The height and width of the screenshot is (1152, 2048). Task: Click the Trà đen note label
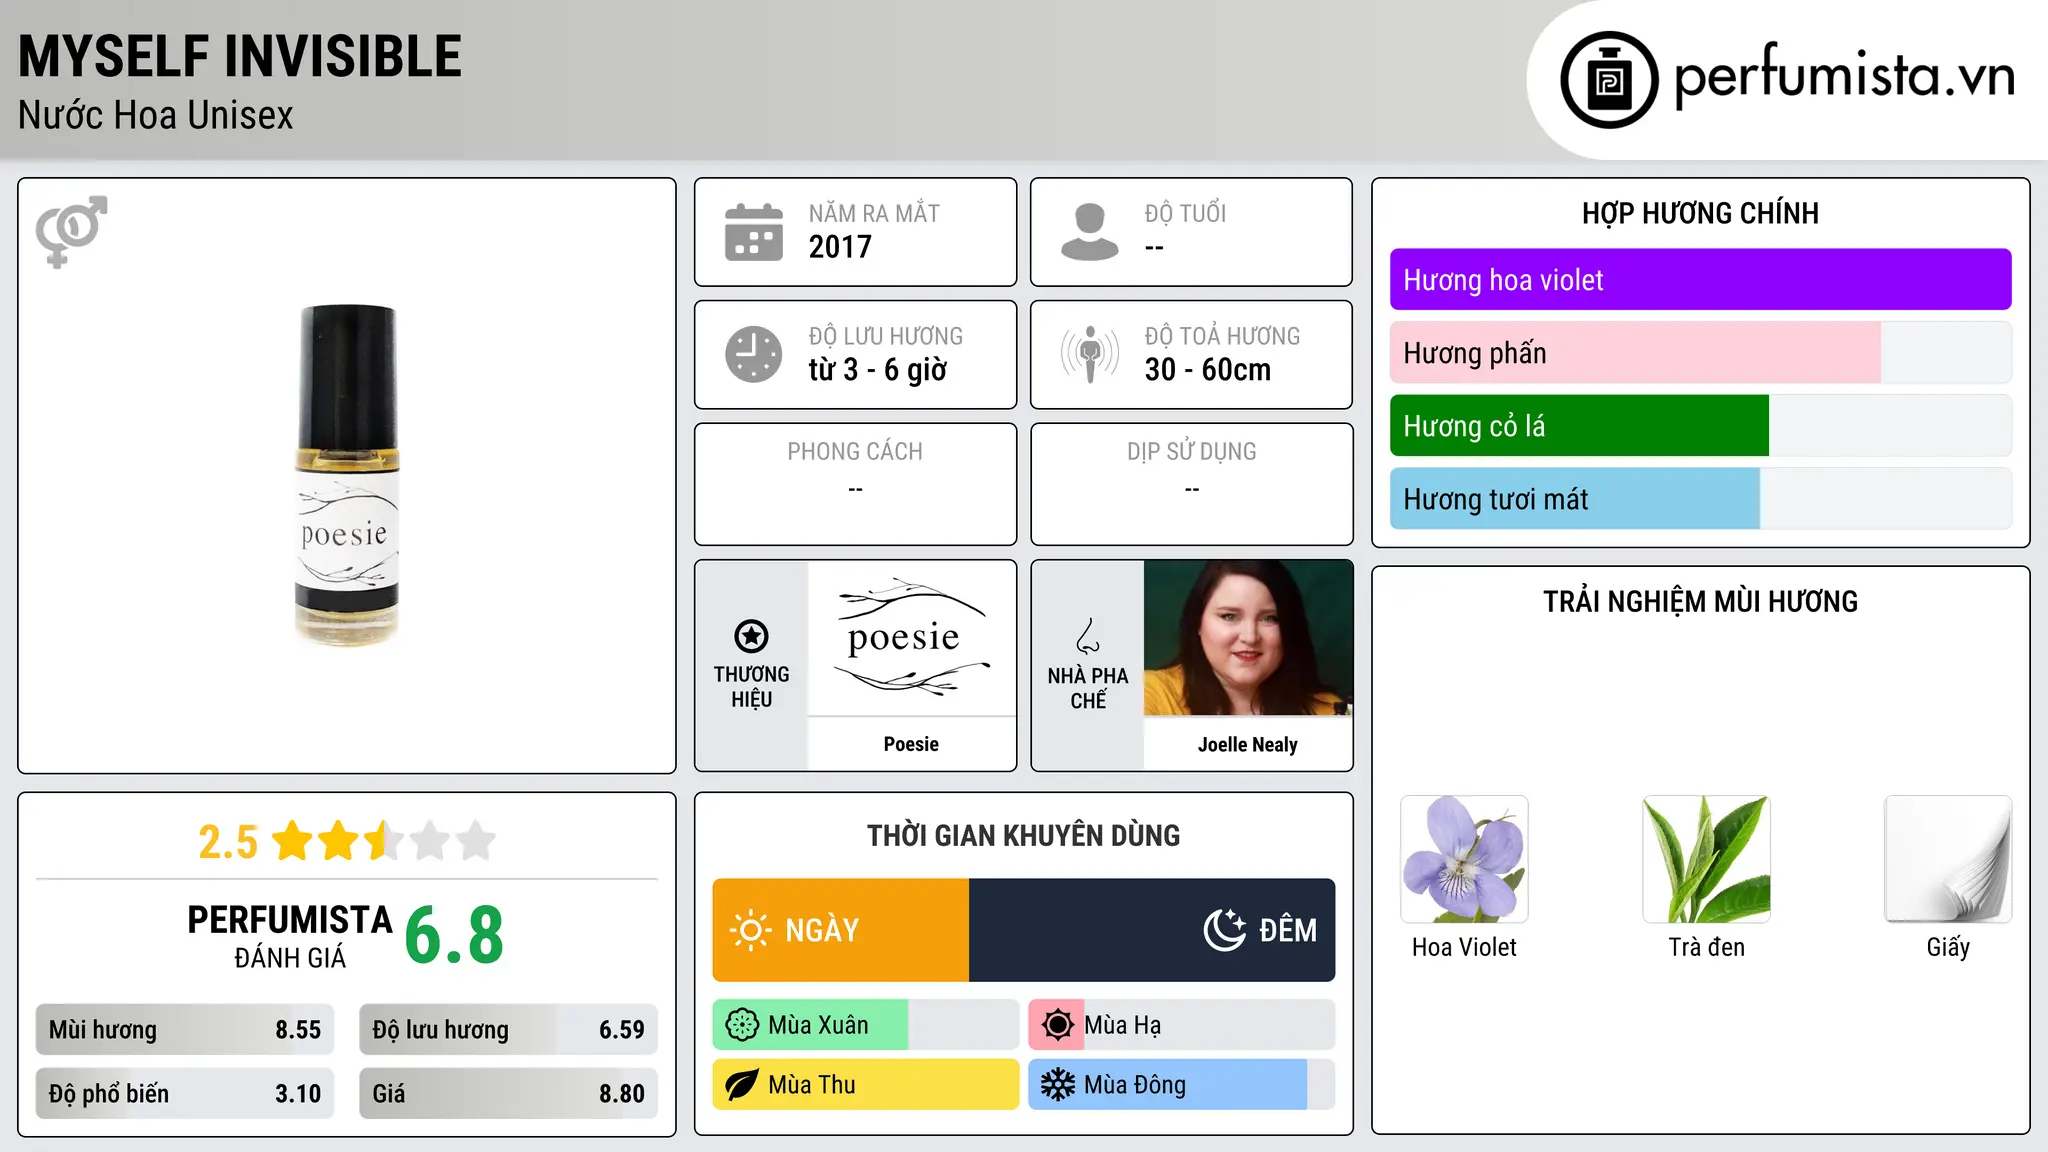(1706, 947)
